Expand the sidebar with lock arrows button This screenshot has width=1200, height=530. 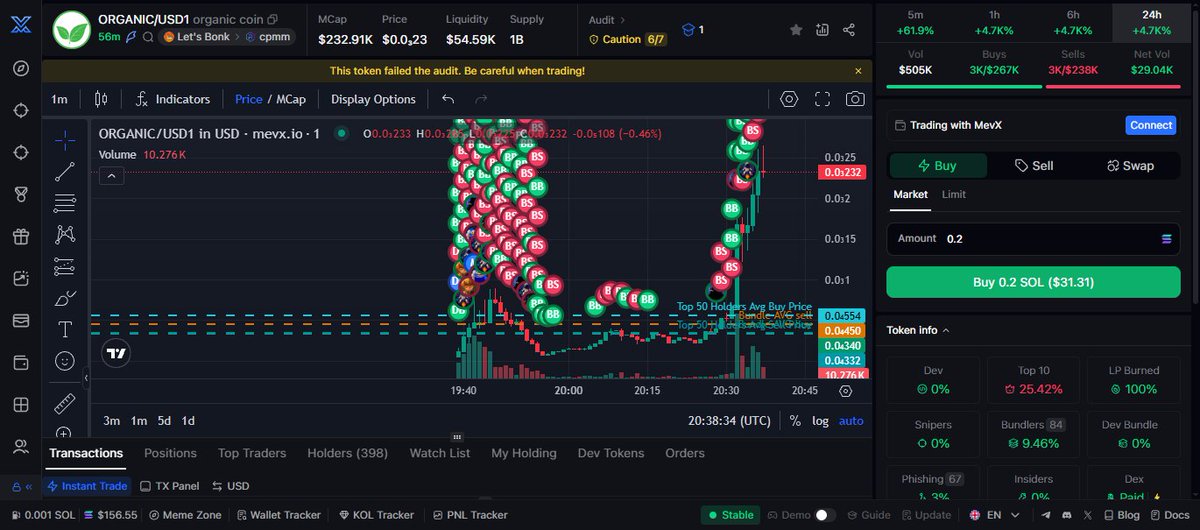pos(20,486)
